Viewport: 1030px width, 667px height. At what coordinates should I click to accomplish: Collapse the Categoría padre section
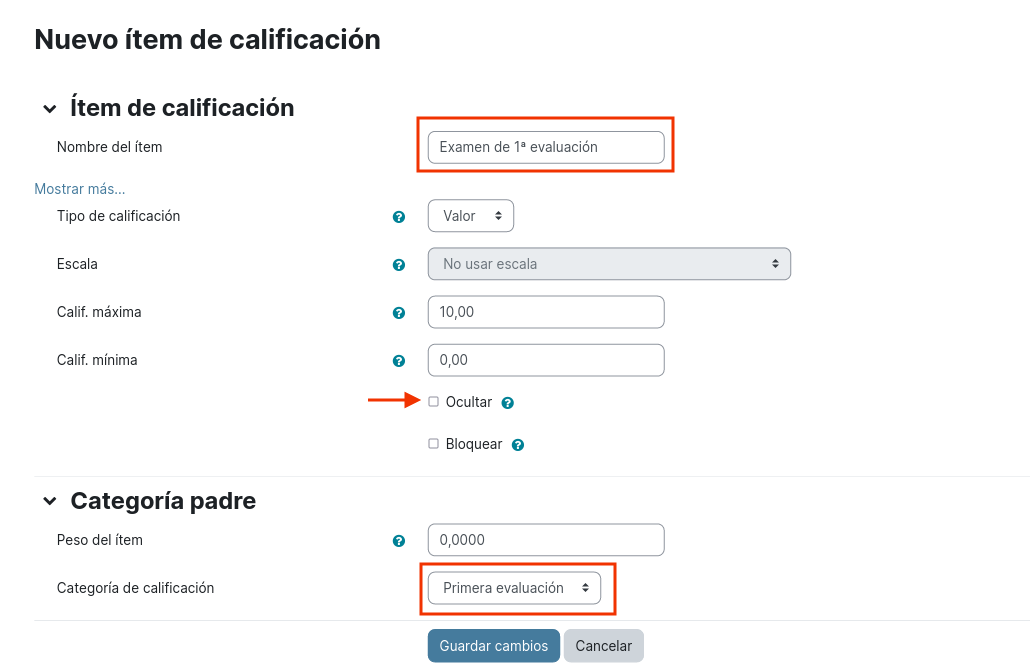point(50,501)
